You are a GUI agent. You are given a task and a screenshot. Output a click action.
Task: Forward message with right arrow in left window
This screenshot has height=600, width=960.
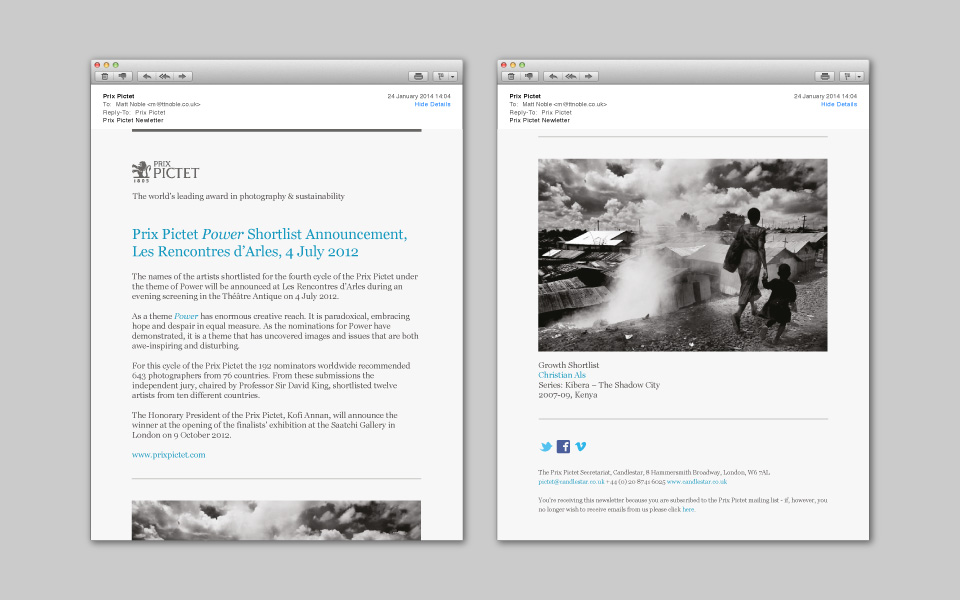click(x=182, y=77)
